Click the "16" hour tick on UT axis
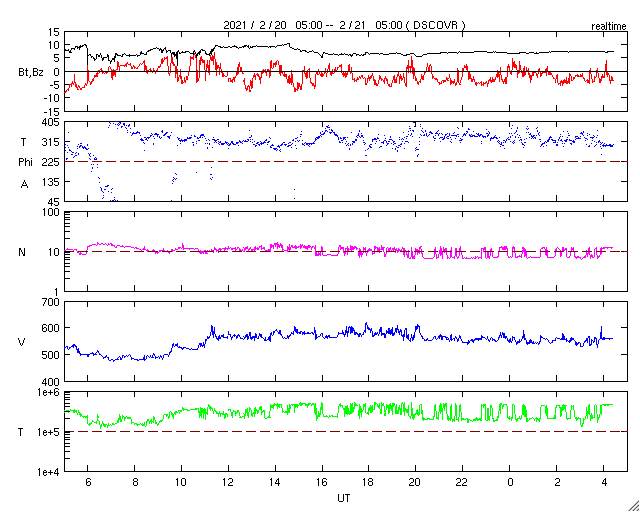The image size is (640, 512). (x=322, y=482)
